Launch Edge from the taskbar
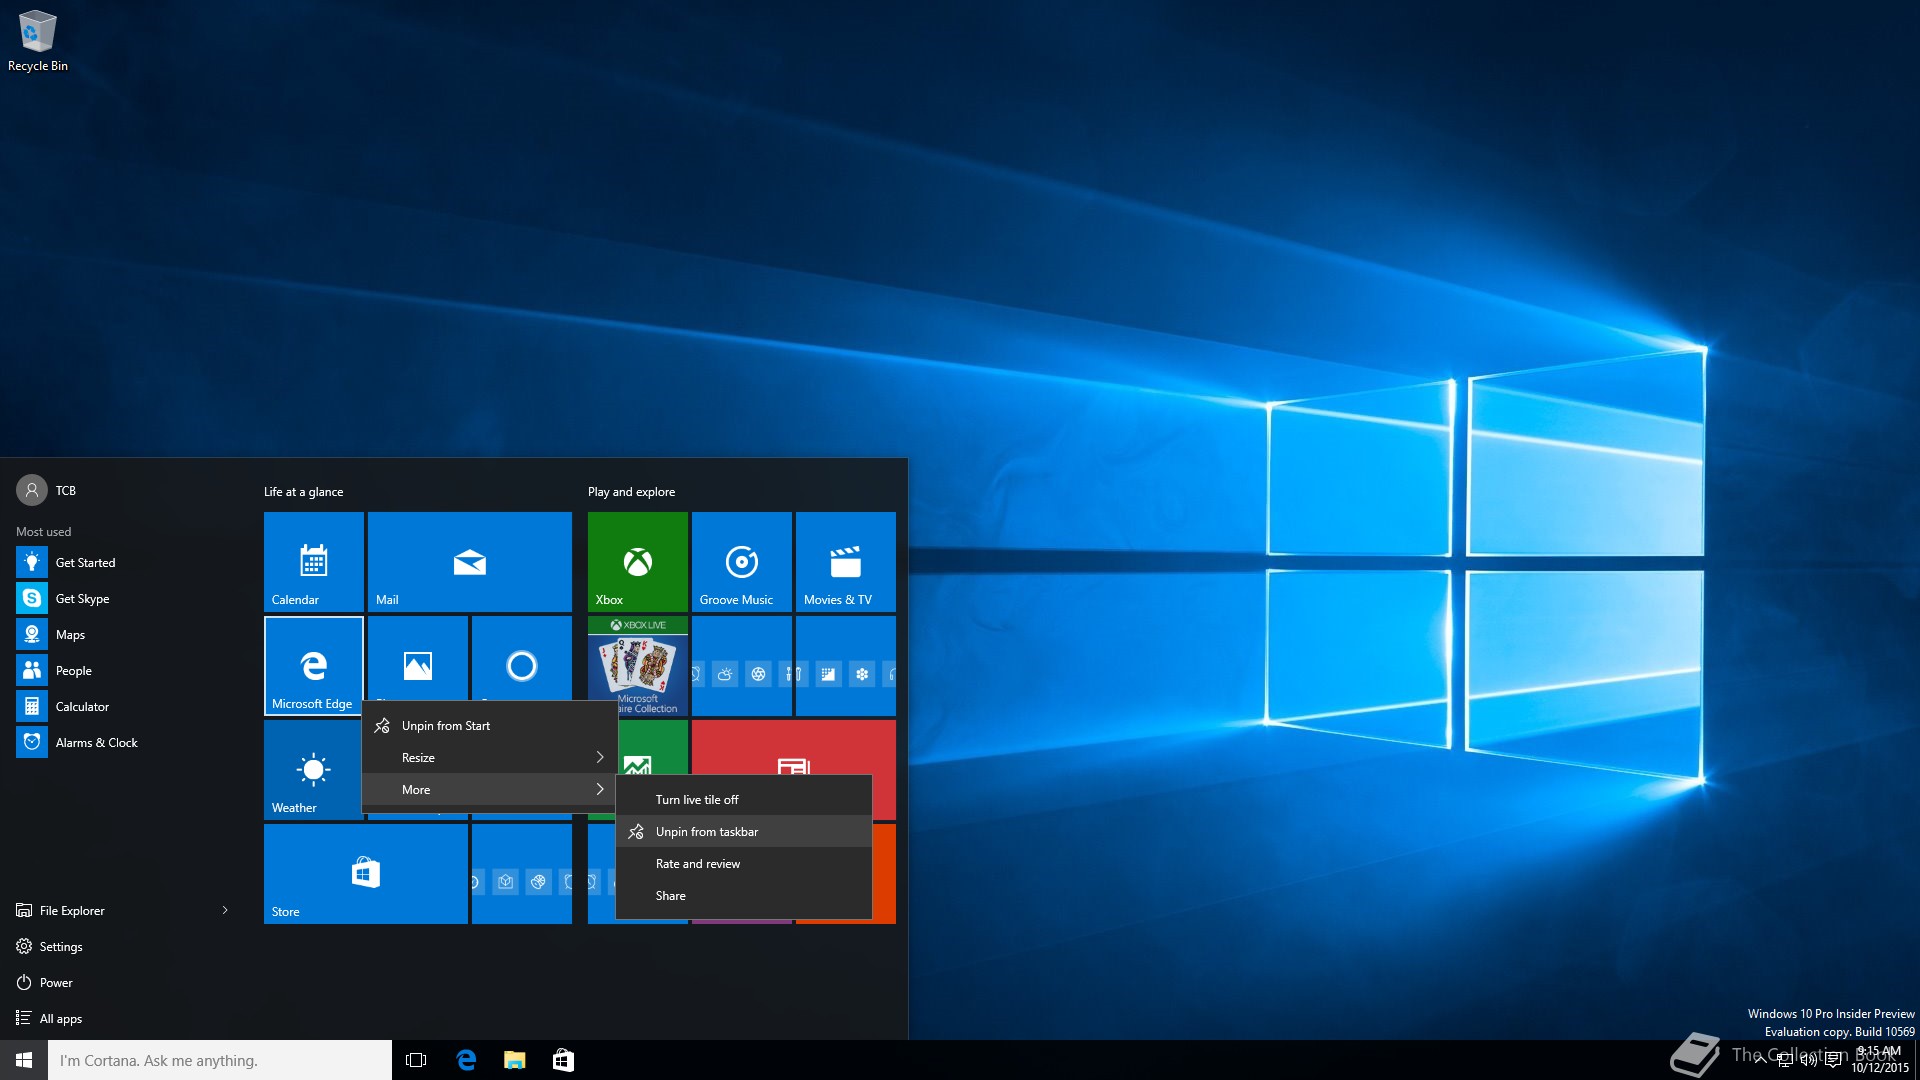Screen dimensions: 1920x1080 click(466, 1060)
